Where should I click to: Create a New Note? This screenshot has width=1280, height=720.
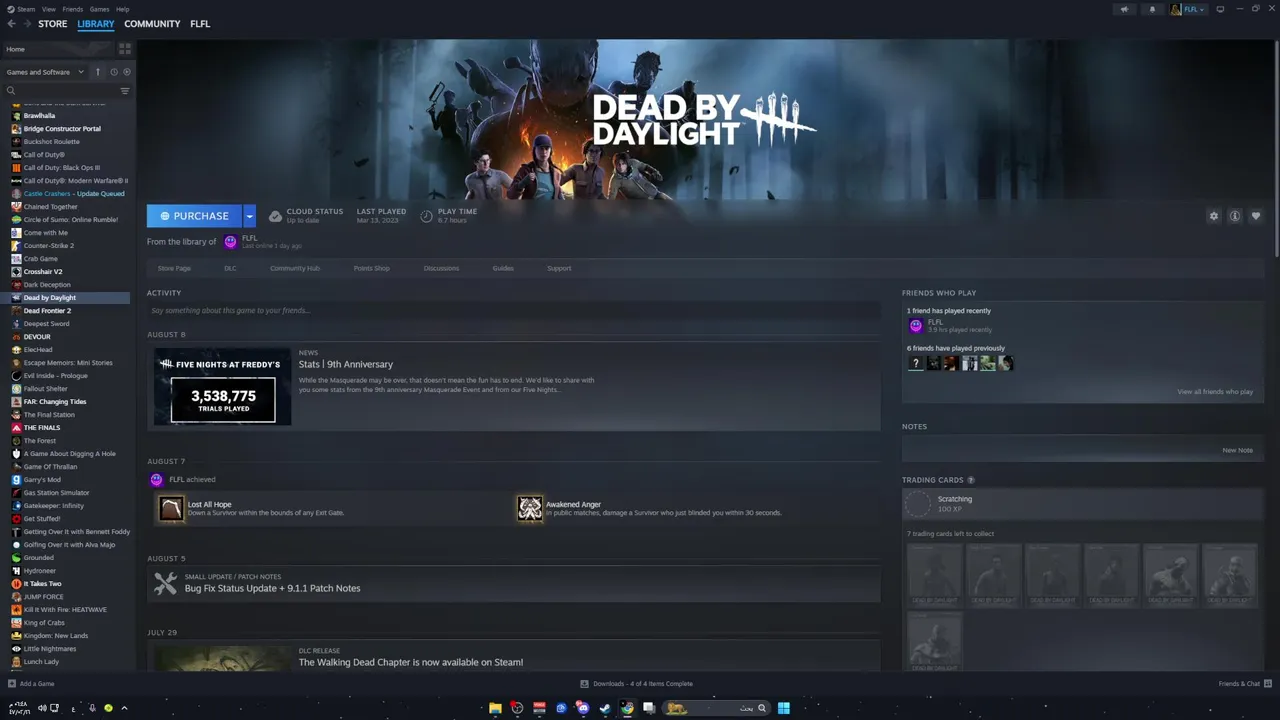pyautogui.click(x=1237, y=450)
